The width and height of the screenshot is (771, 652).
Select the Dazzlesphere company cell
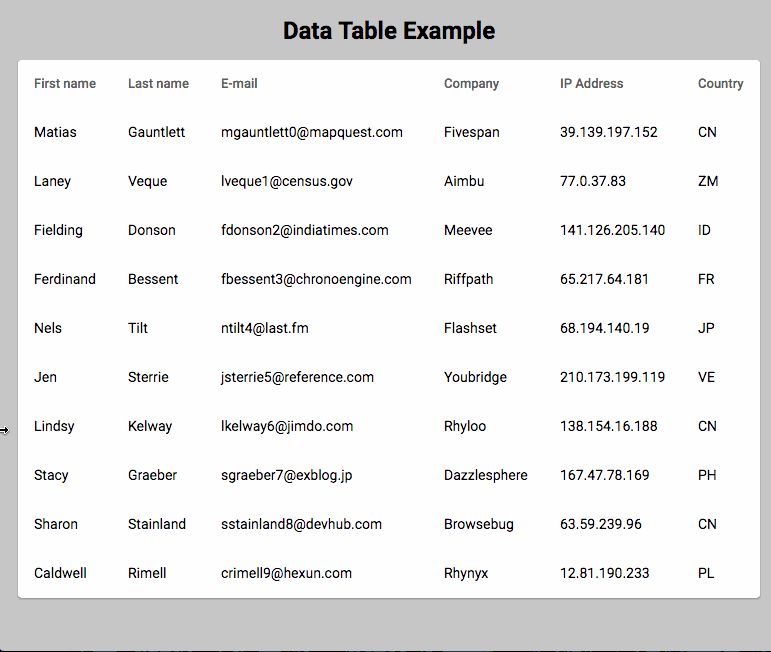486,475
